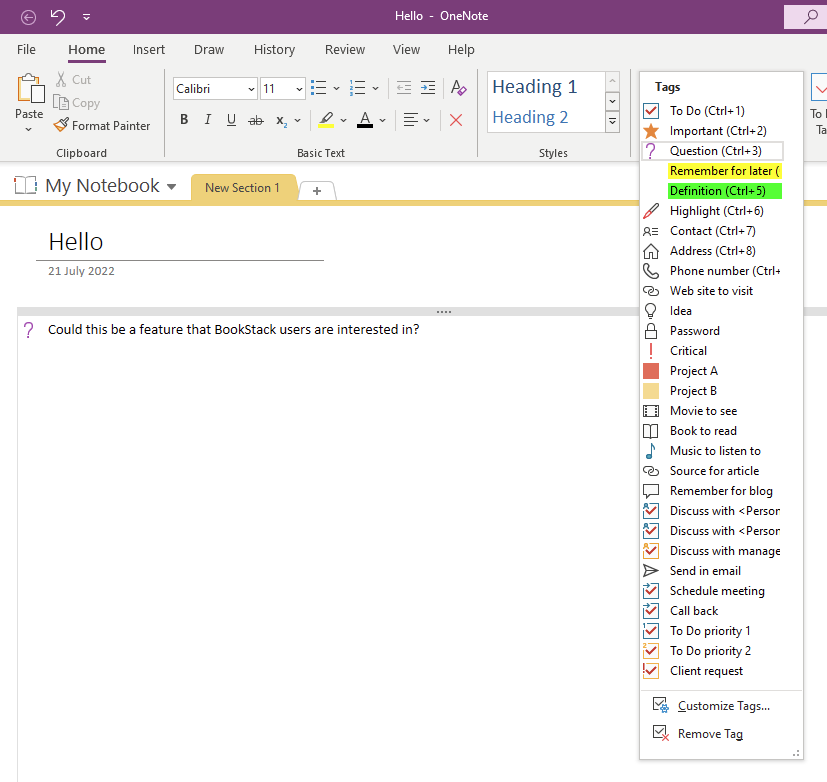Apply the Highlight pen tag
The width and height of the screenshot is (827, 782).
tap(713, 211)
